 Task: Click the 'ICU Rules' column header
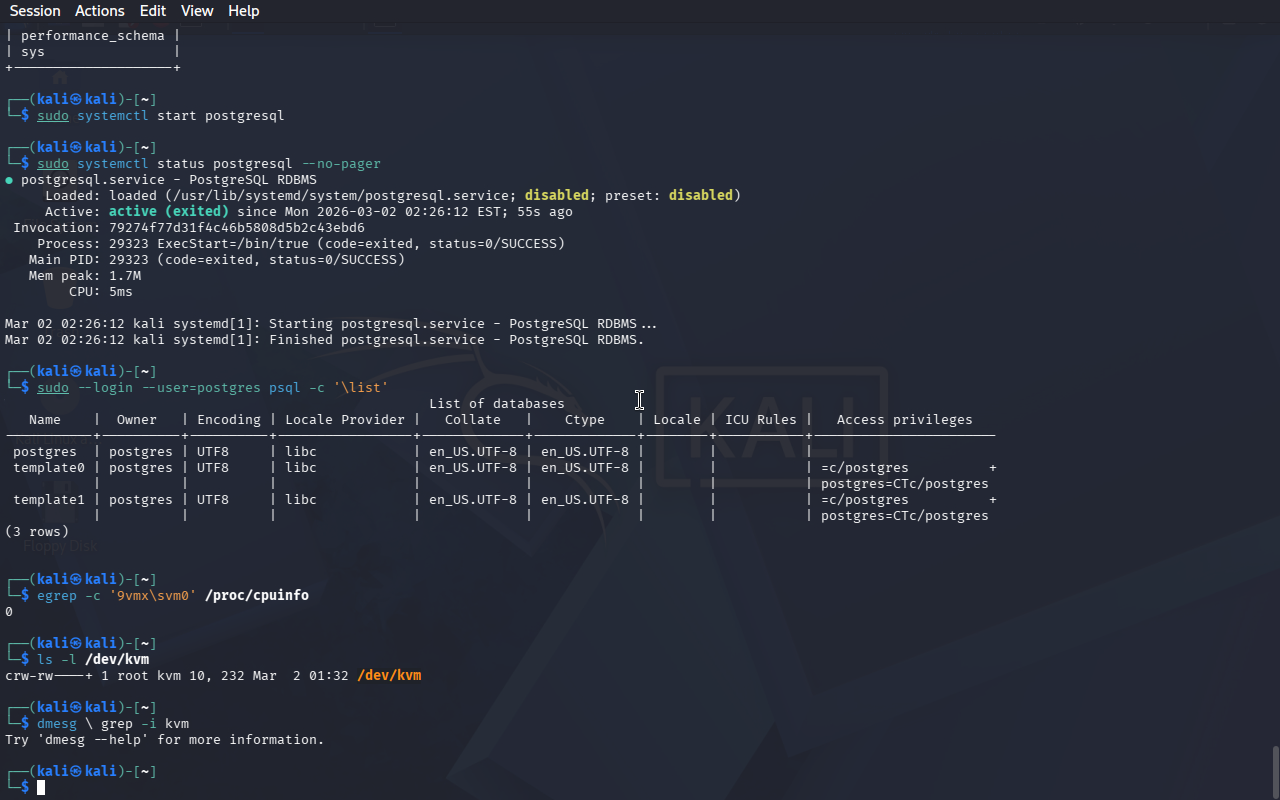(762, 420)
